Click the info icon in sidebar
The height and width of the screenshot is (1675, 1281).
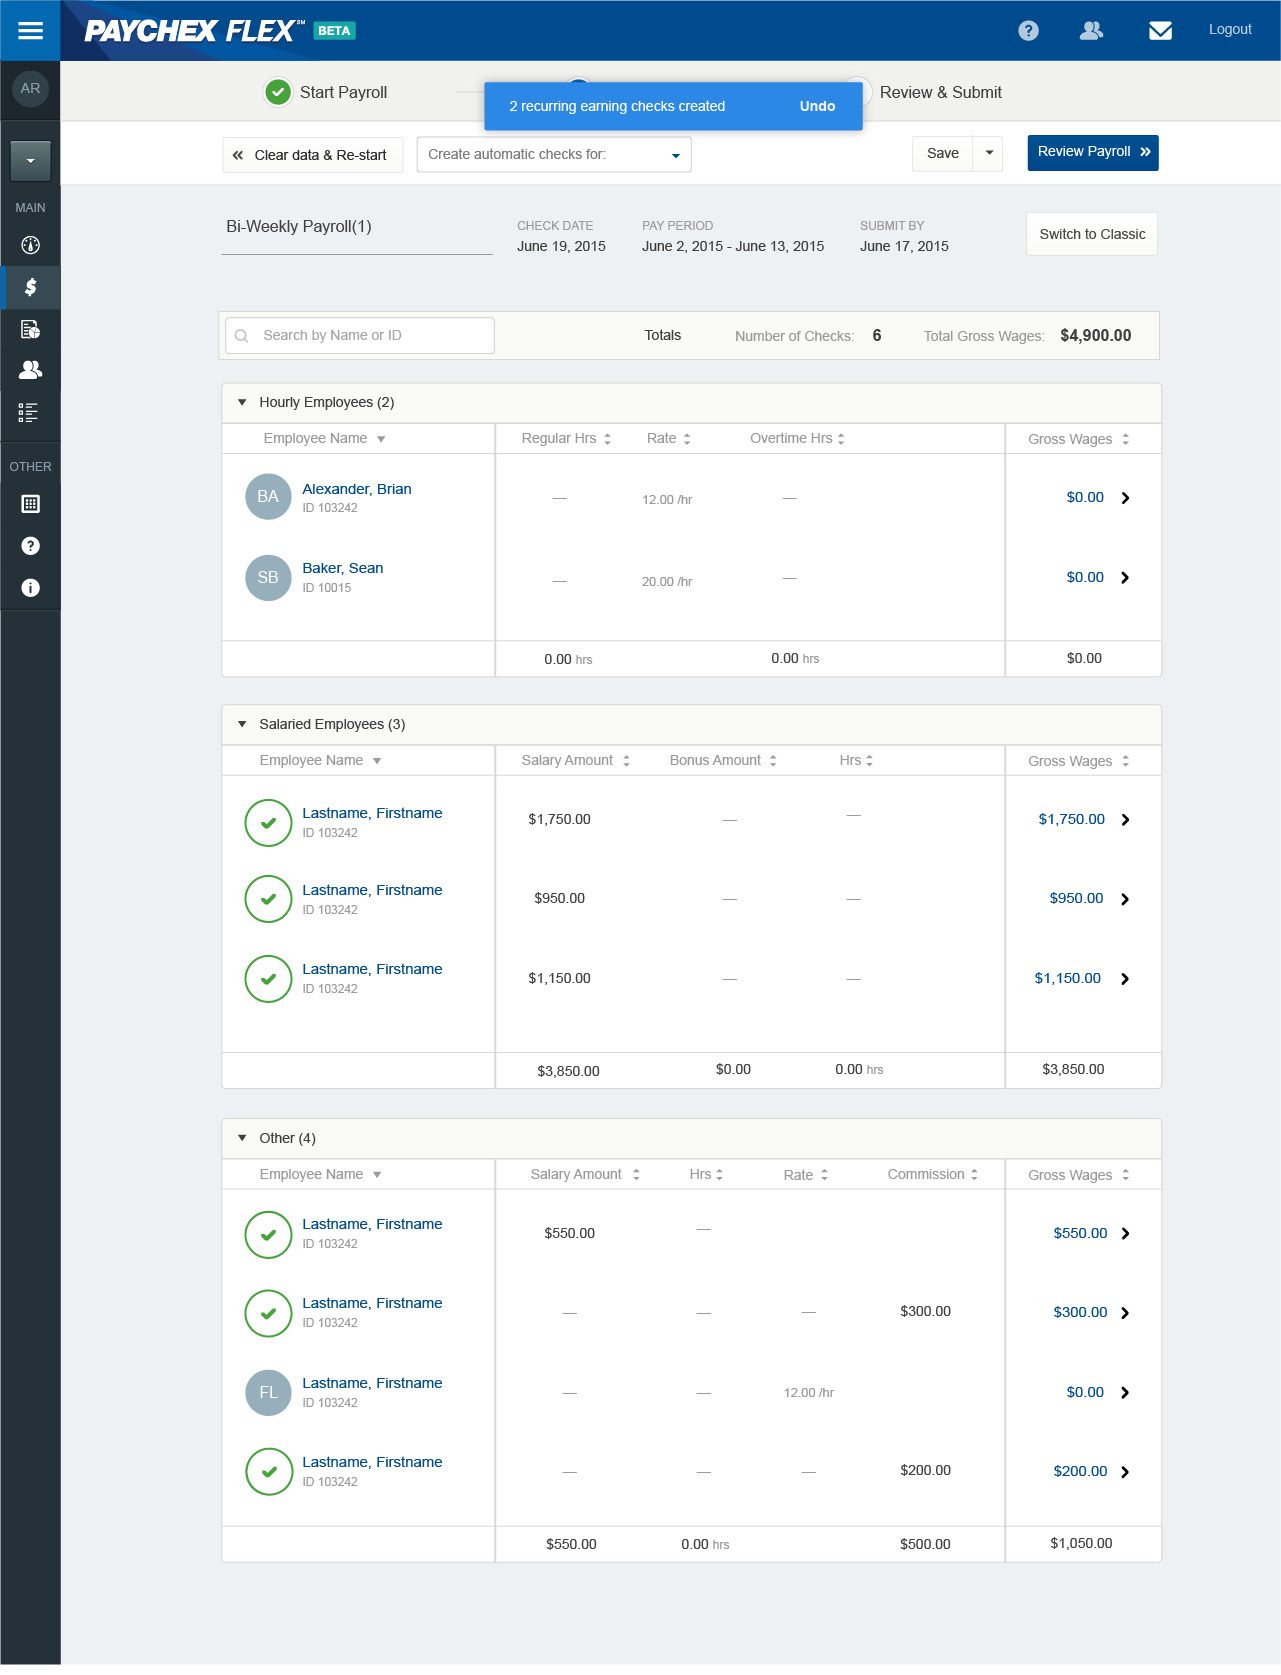(31, 588)
